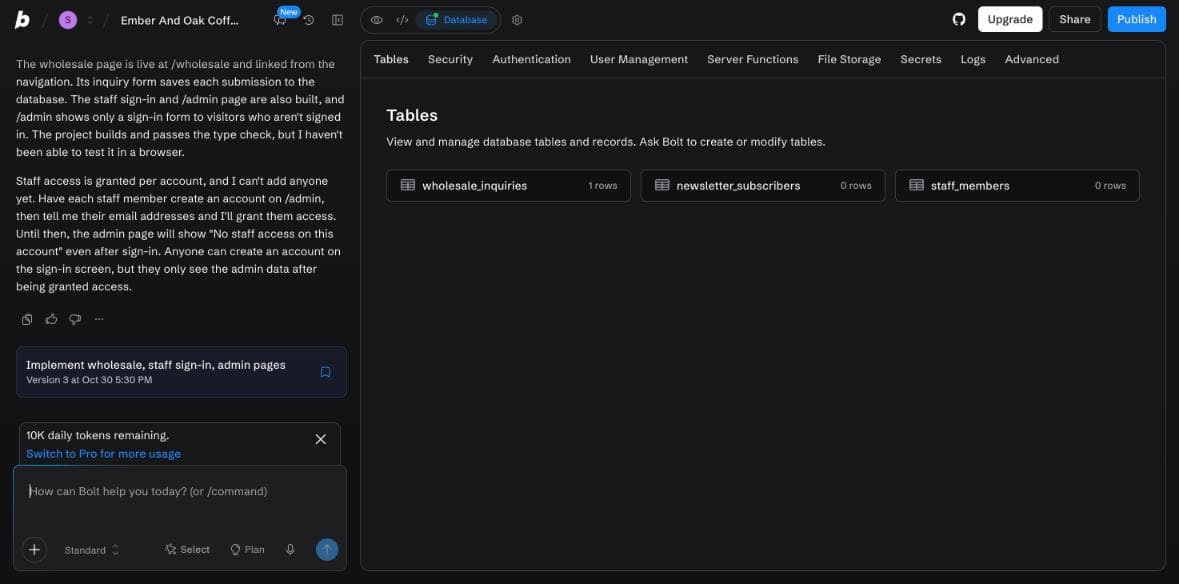
Task: Click the Bolt logo icon
Action: 23,20
